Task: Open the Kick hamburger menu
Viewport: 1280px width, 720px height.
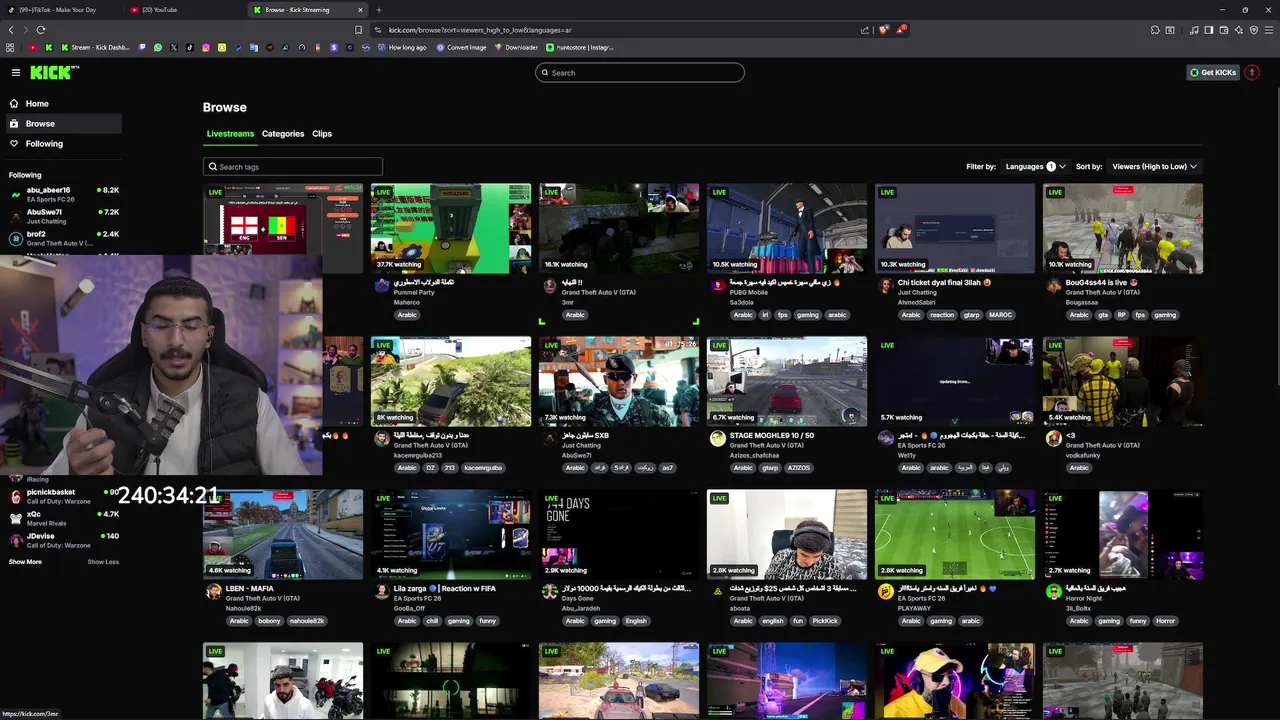Action: (16, 72)
